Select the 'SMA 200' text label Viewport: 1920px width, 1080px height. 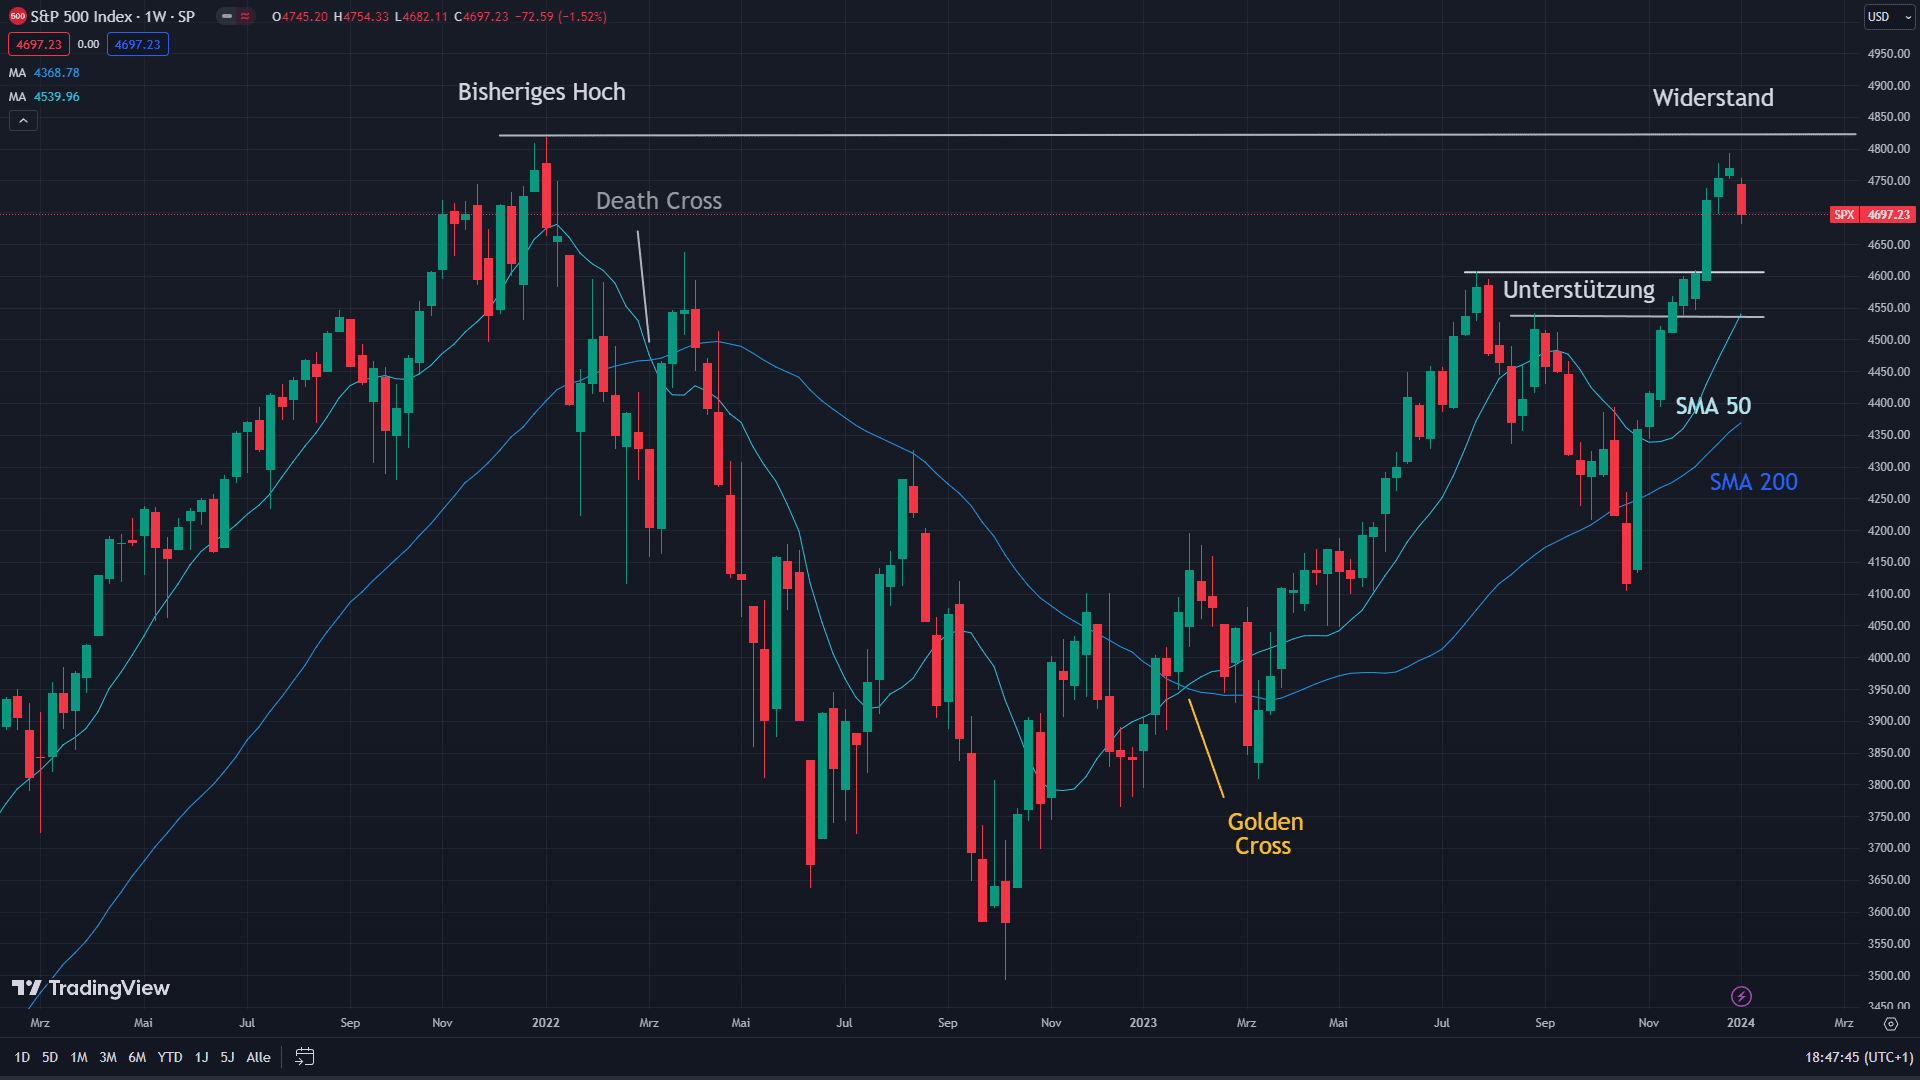click(1753, 482)
